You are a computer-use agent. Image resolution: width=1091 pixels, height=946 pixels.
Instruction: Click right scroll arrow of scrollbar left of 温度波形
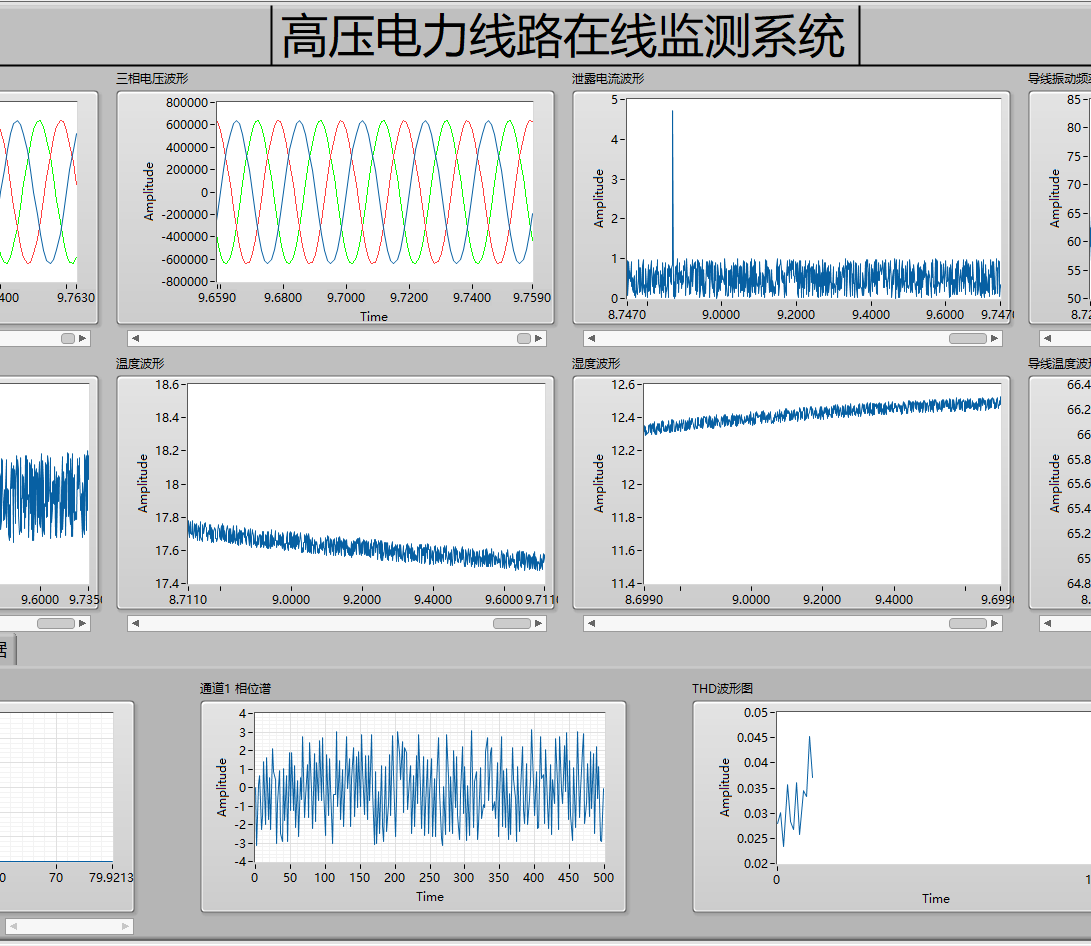(x=82, y=623)
